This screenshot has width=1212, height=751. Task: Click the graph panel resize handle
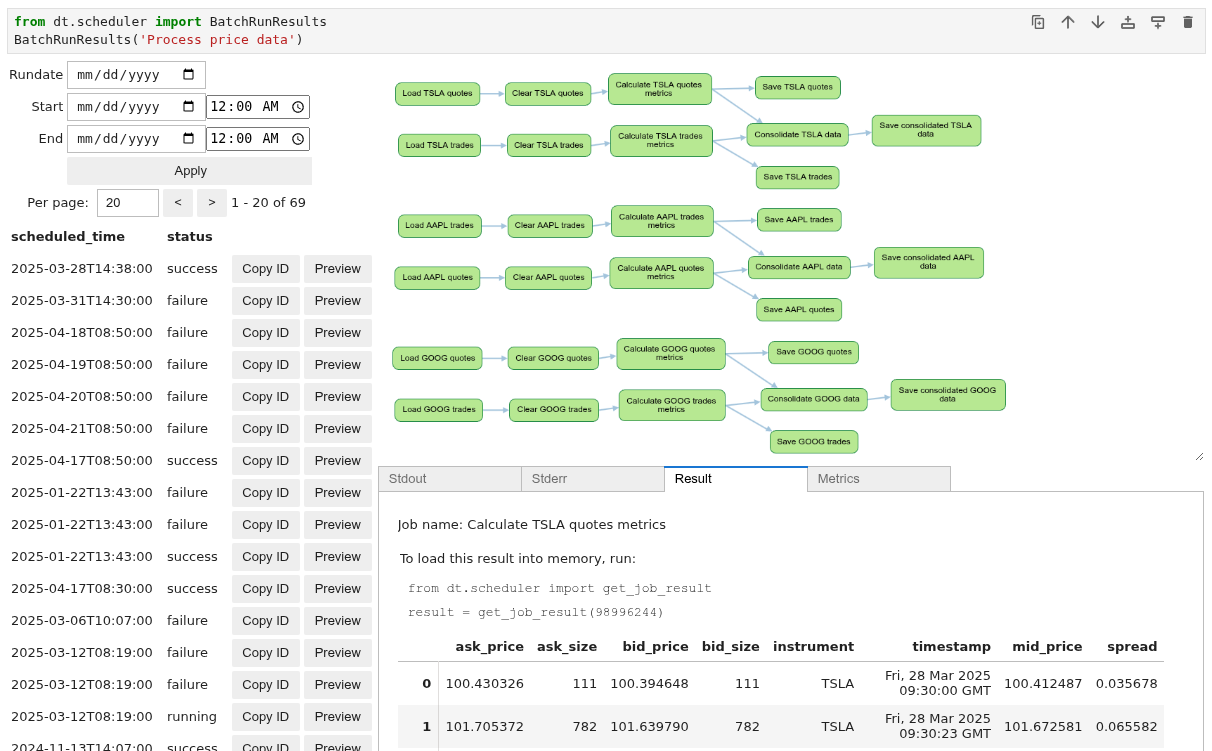tap(1199, 456)
